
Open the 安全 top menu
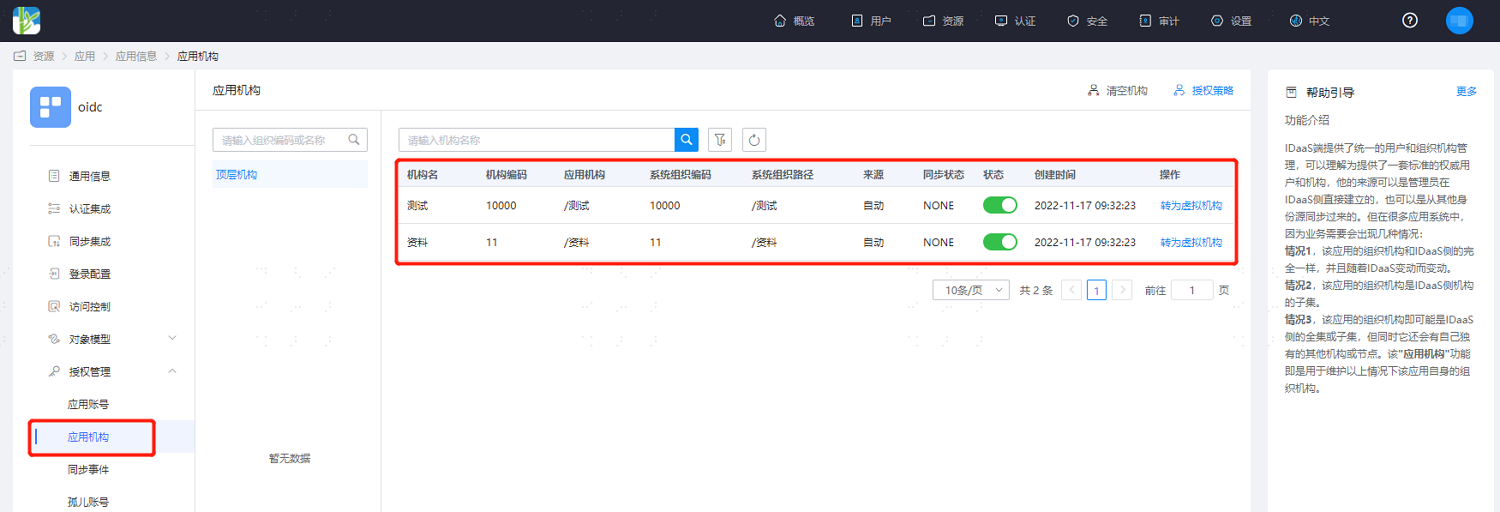1087,21
